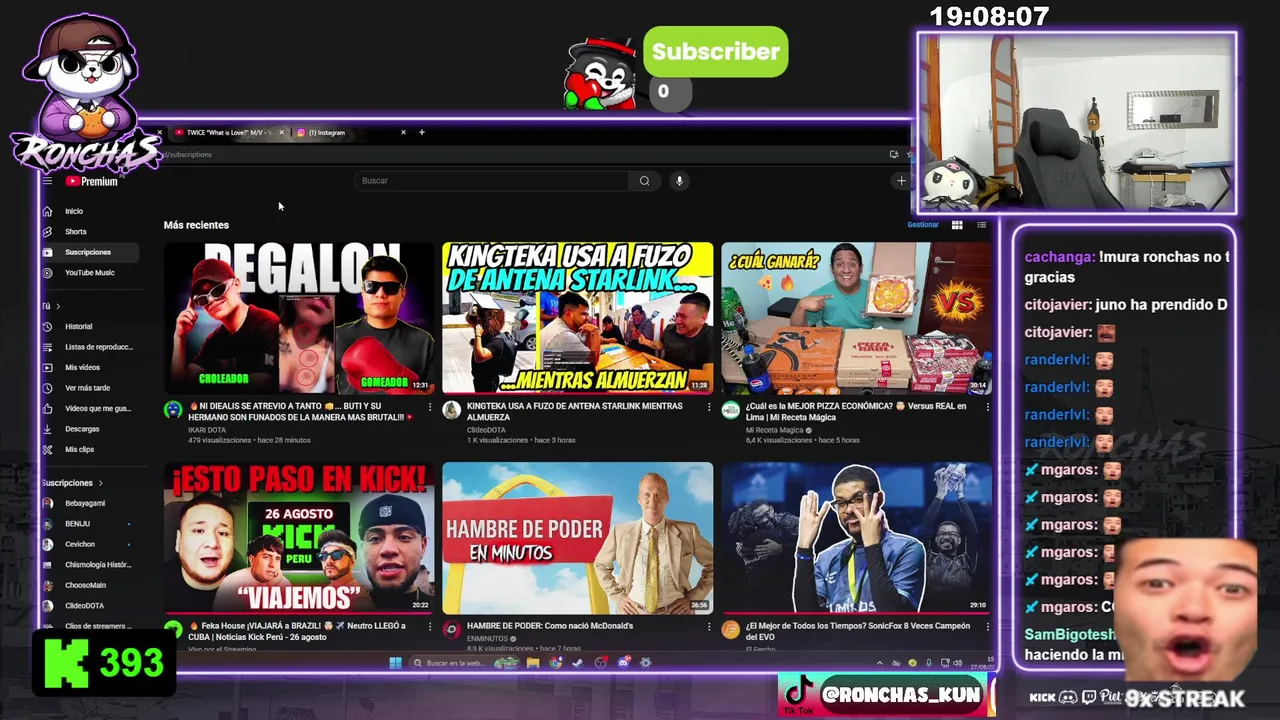This screenshot has height=720, width=1280.
Task: Switch subscriptions to grid view
Action: (x=957, y=225)
